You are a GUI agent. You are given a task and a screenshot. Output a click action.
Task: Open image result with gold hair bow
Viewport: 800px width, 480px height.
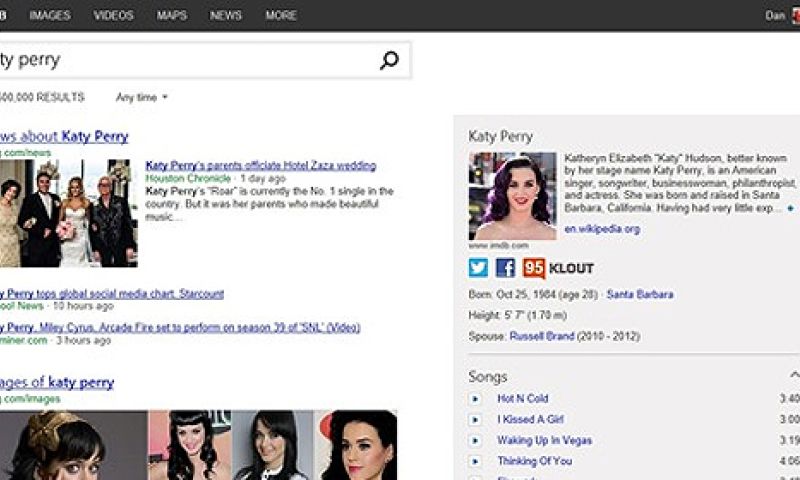[73, 445]
